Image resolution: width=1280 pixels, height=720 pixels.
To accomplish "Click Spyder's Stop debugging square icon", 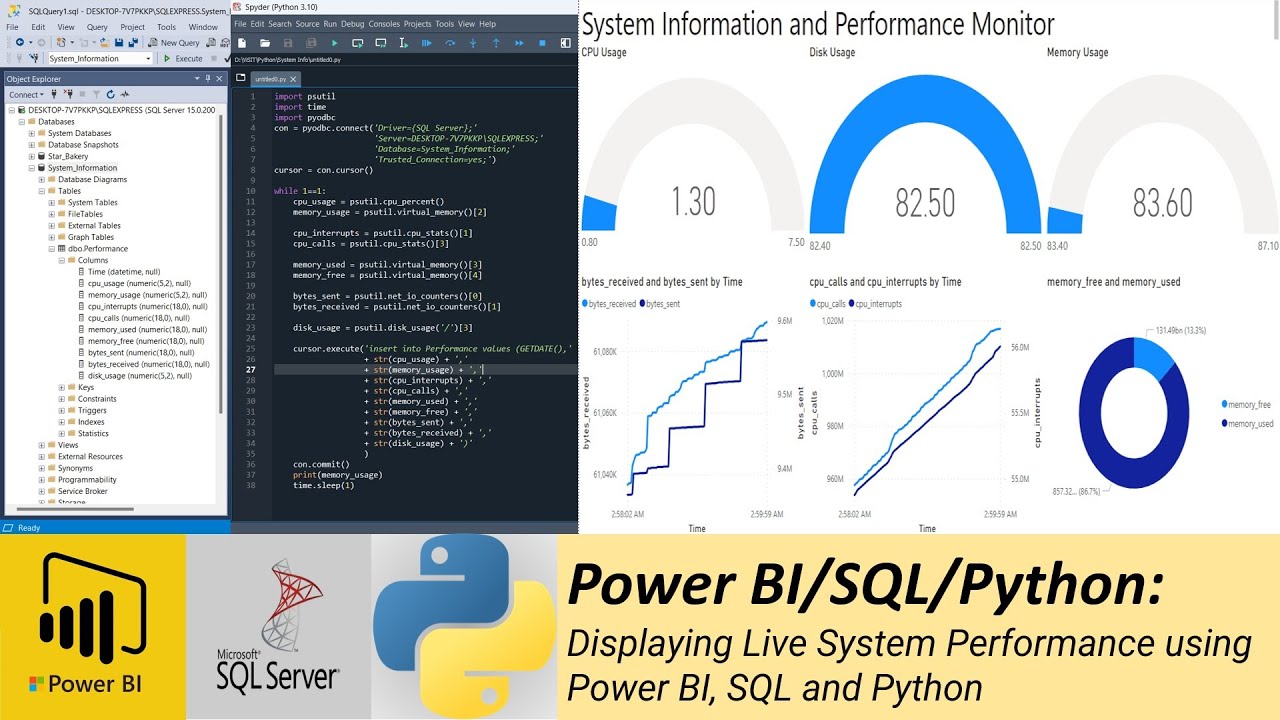I will tap(542, 43).
